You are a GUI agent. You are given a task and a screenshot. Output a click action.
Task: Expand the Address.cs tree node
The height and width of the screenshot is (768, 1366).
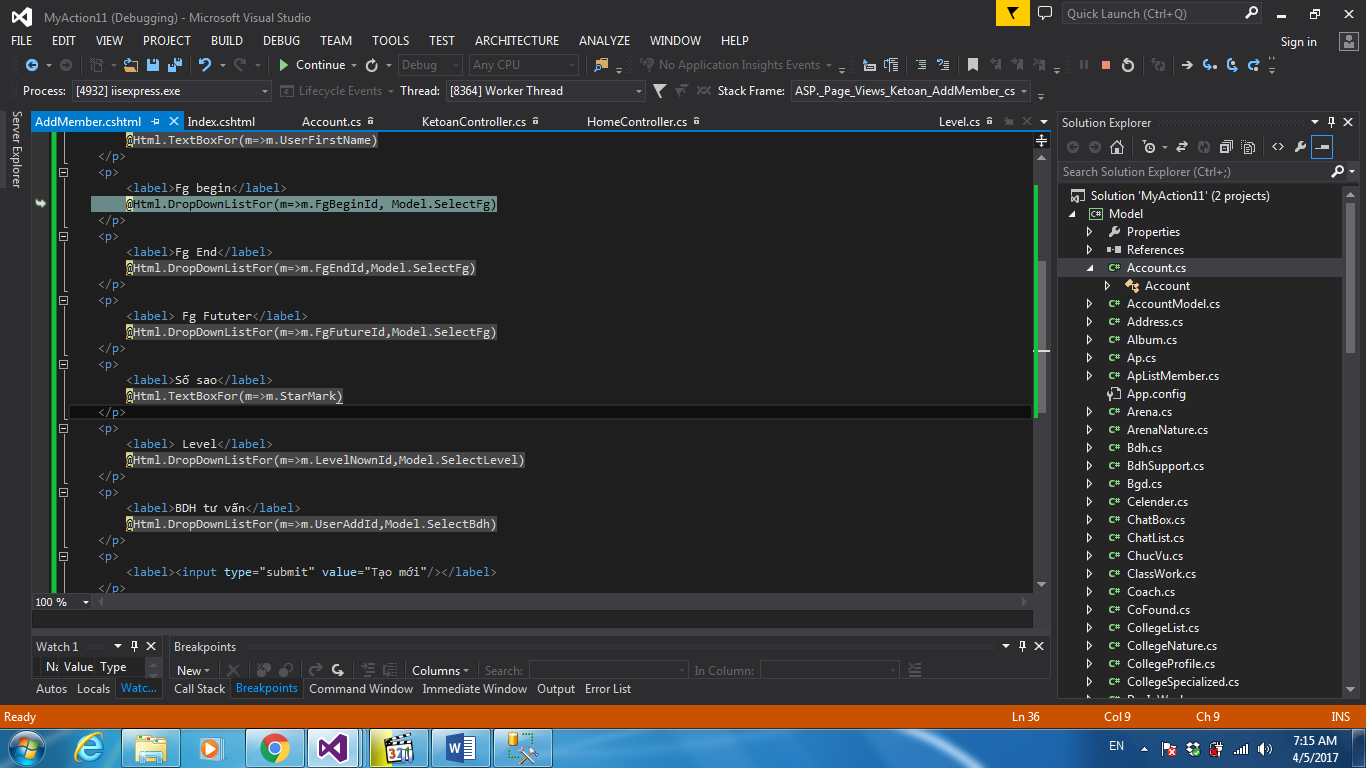tap(1090, 322)
